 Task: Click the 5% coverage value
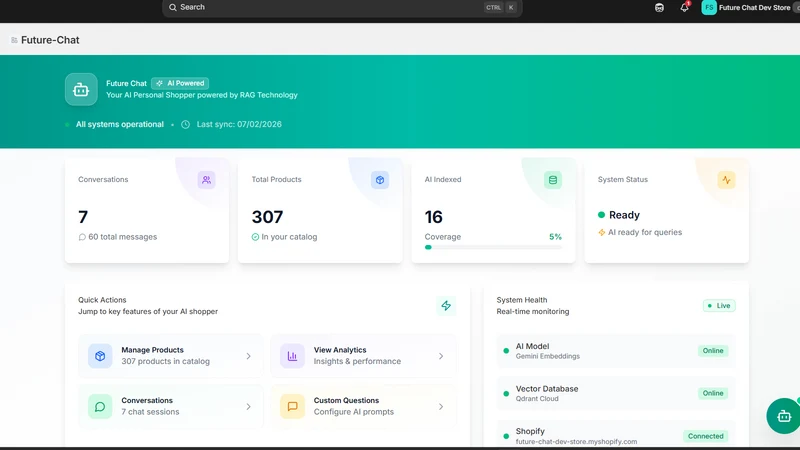coord(555,237)
